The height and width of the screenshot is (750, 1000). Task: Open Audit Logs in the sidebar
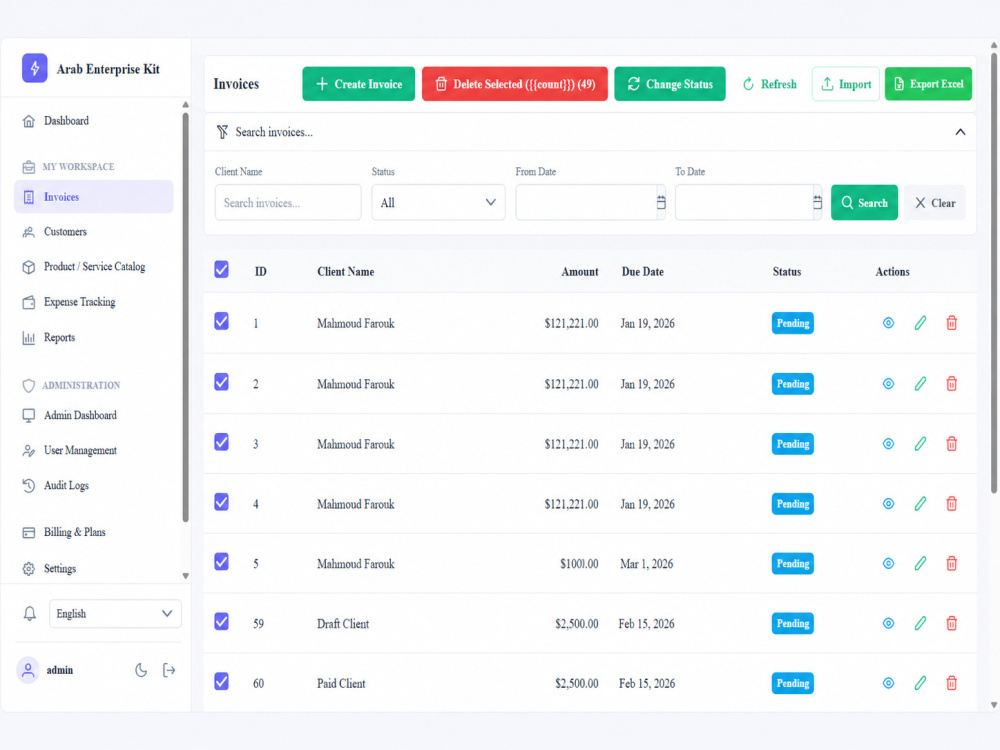(x=93, y=485)
